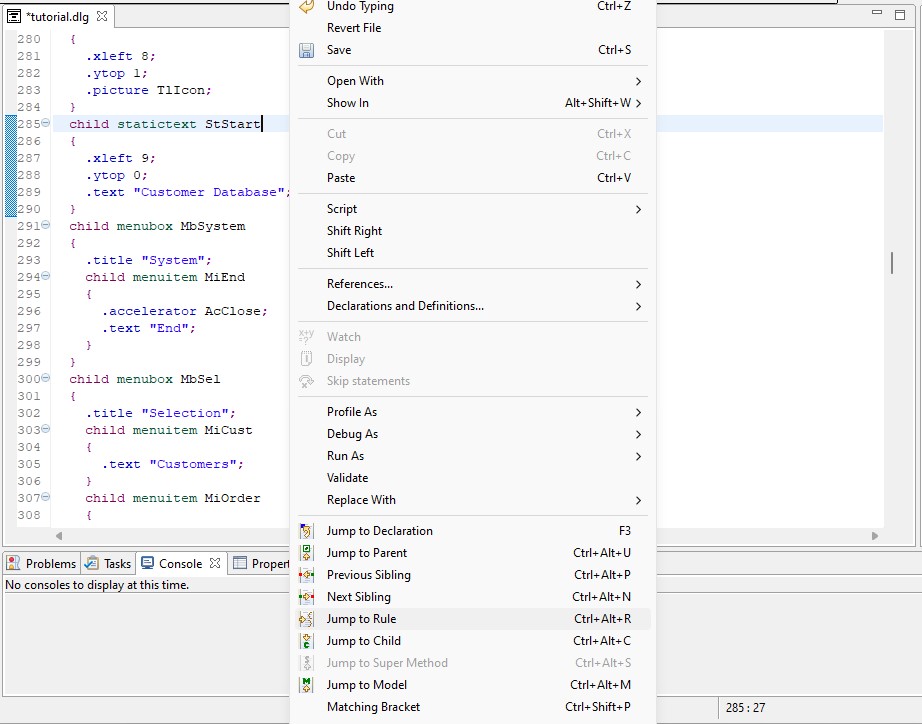The image size is (922, 724).
Task: Select Matching Bracket menu entry
Action: (373, 707)
